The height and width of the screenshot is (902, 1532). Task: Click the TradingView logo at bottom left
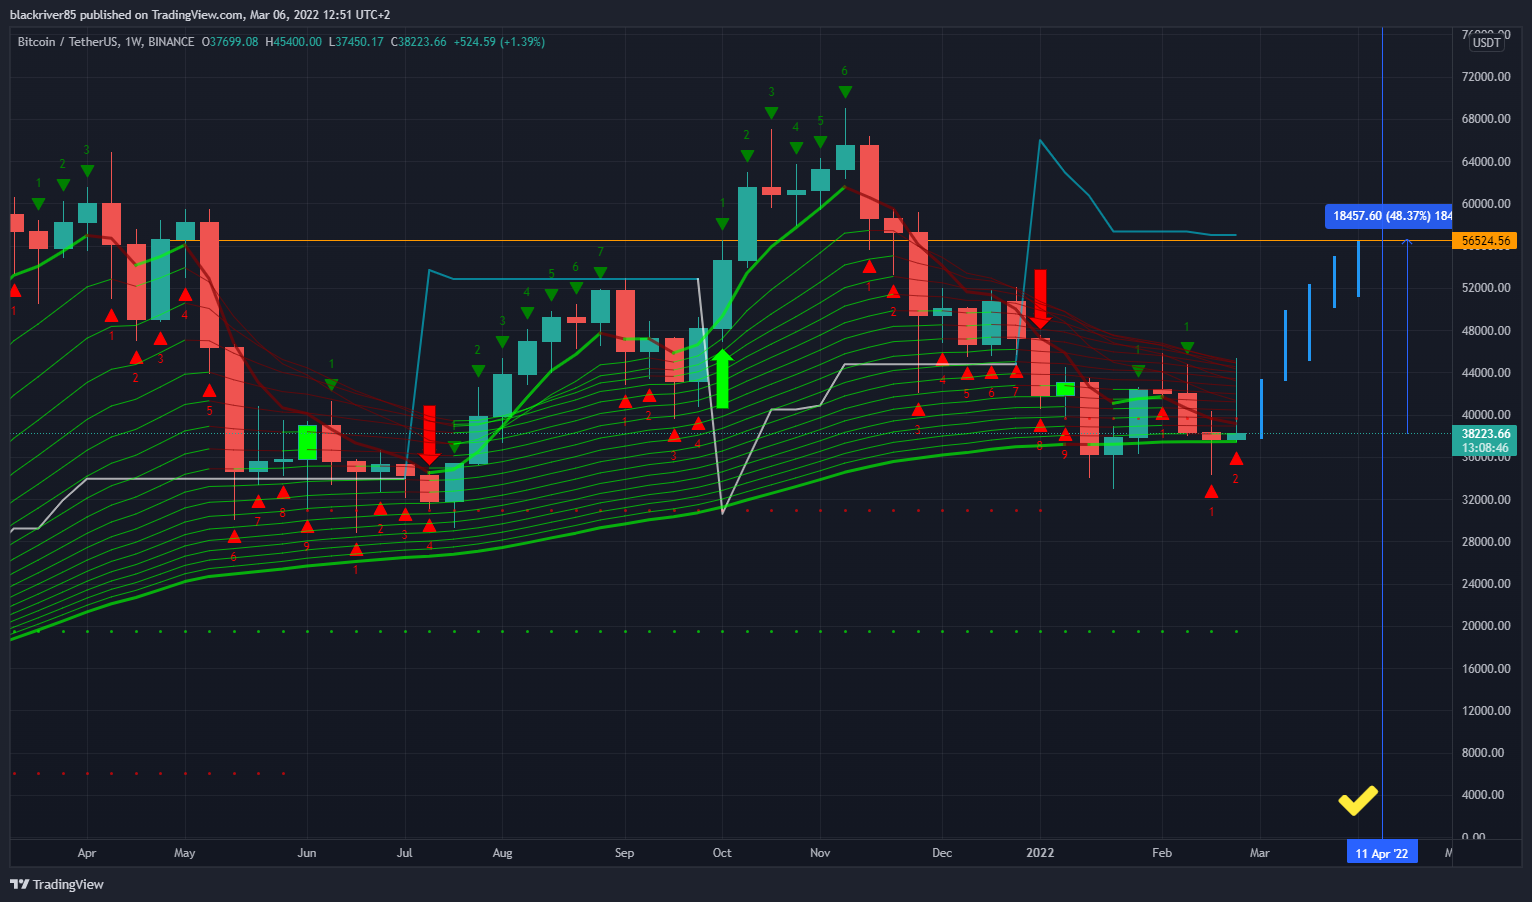[x=57, y=884]
